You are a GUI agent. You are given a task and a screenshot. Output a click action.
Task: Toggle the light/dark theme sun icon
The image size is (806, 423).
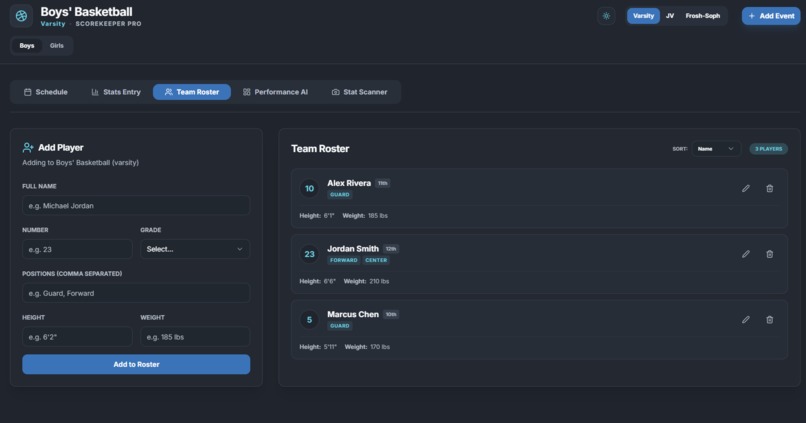(x=607, y=16)
